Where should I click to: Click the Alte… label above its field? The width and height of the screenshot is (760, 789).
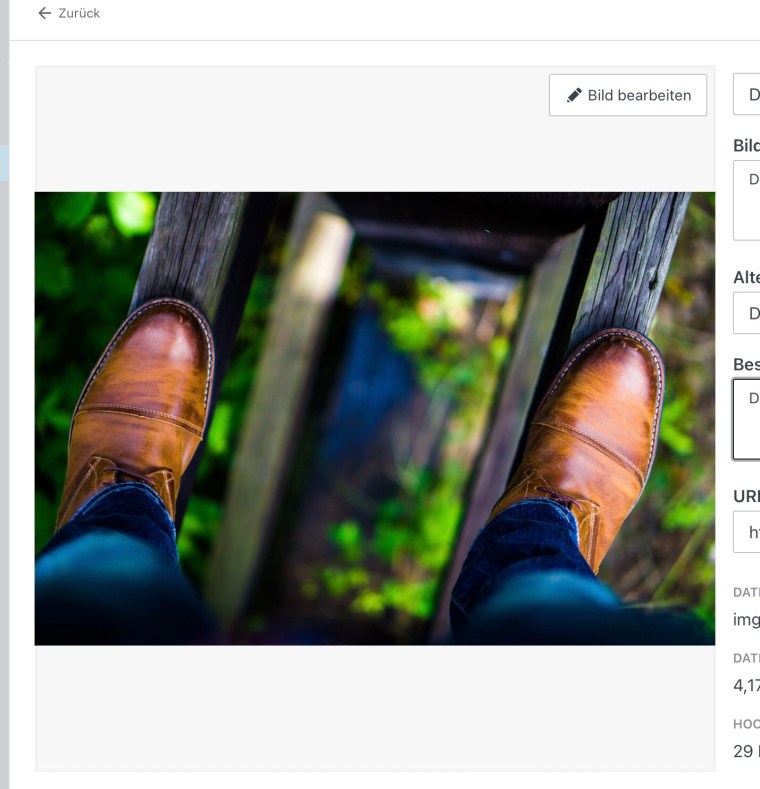click(746, 278)
